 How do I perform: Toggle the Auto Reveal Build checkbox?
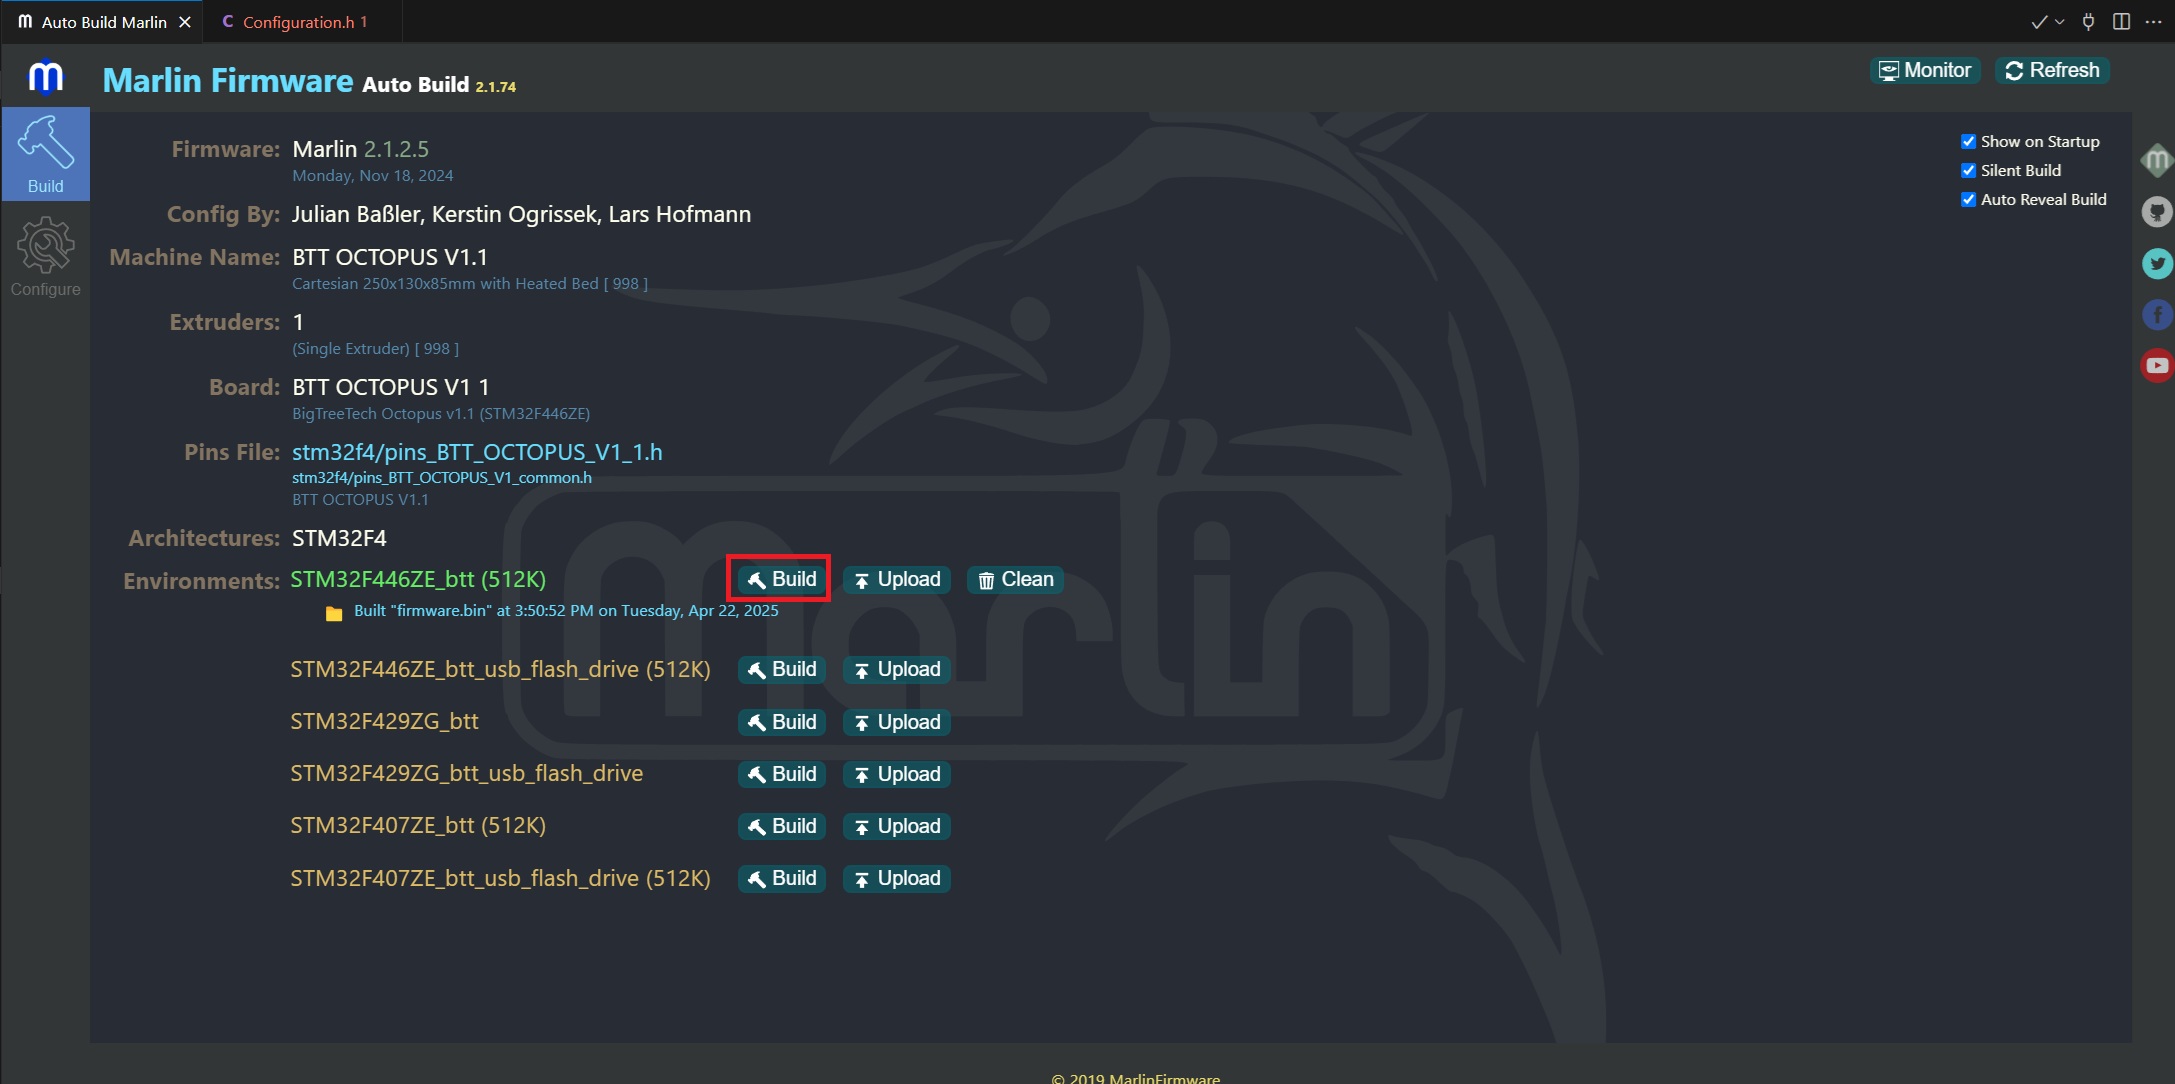1968,200
